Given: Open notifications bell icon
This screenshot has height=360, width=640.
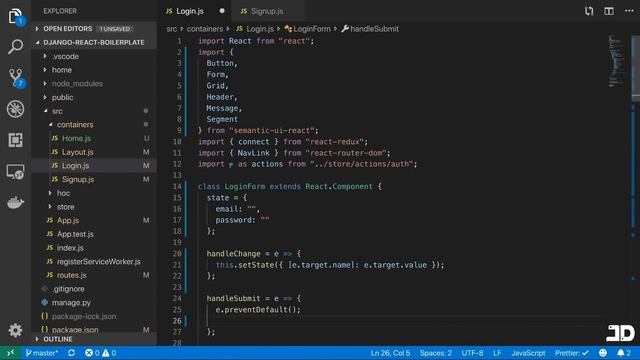Looking at the screenshot, I should coord(621,353).
